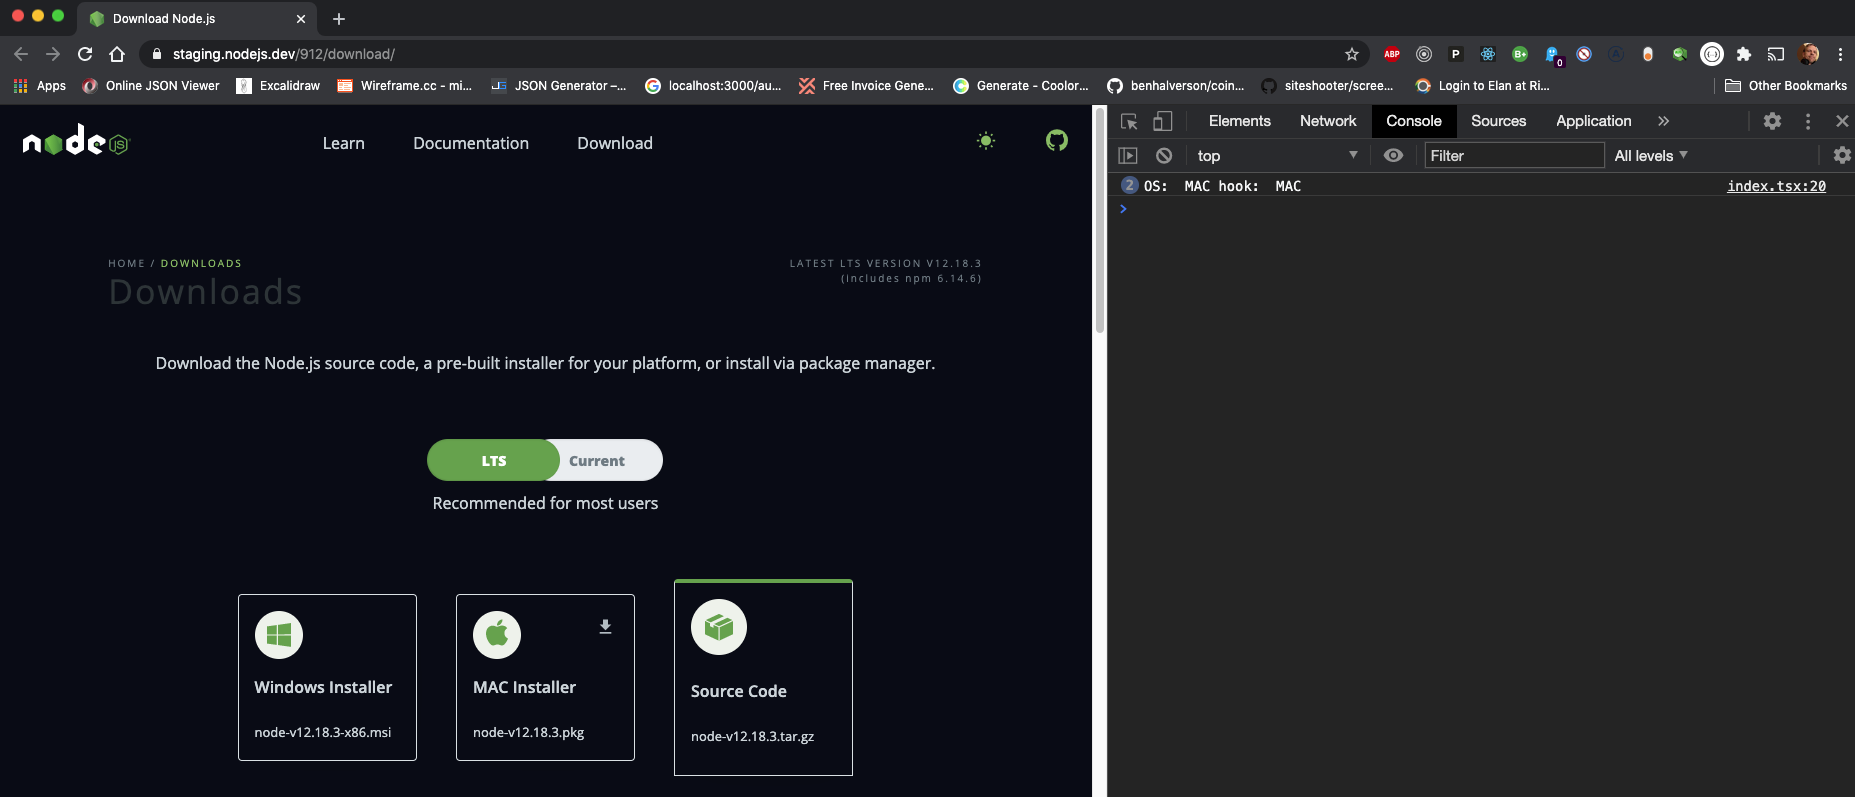
Task: Go to the browser home page icon
Action: pyautogui.click(x=117, y=54)
